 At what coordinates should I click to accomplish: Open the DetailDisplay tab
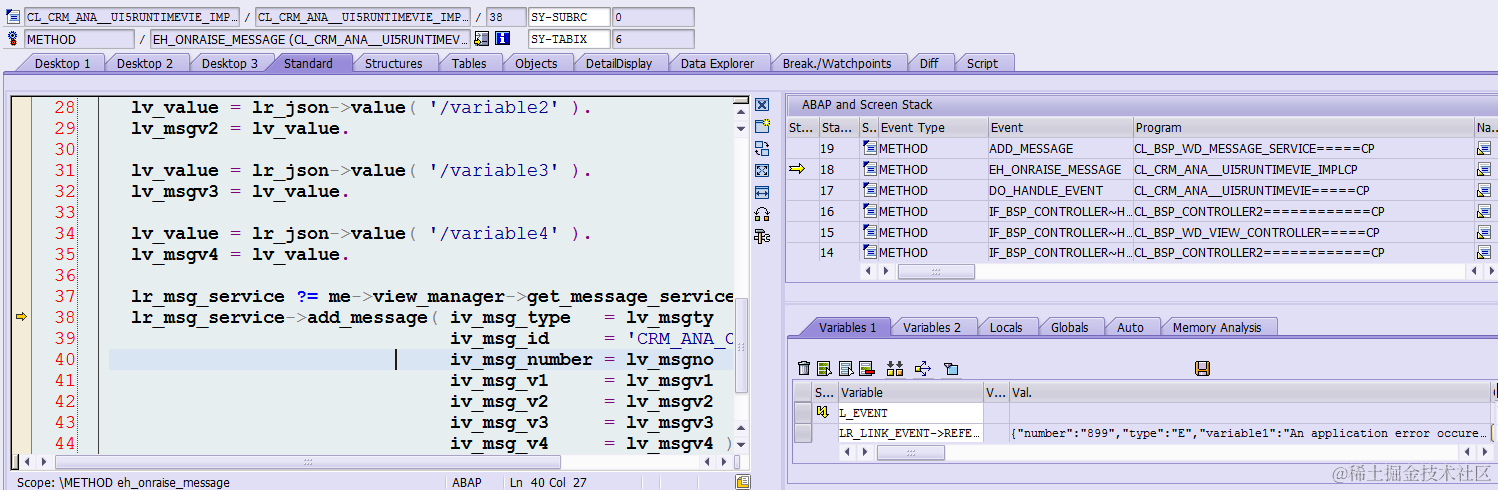(619, 63)
